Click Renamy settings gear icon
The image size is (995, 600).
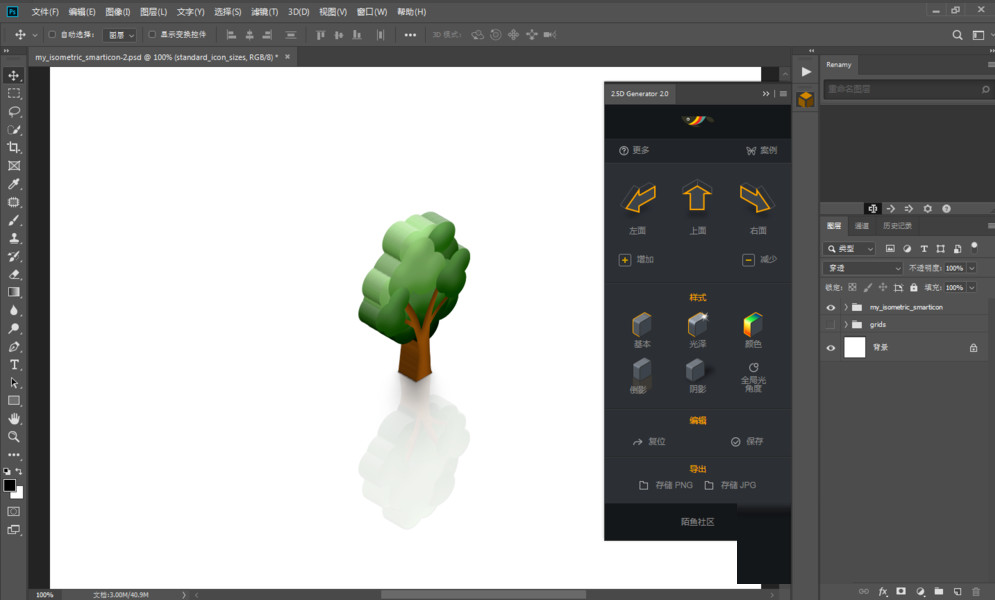(928, 209)
